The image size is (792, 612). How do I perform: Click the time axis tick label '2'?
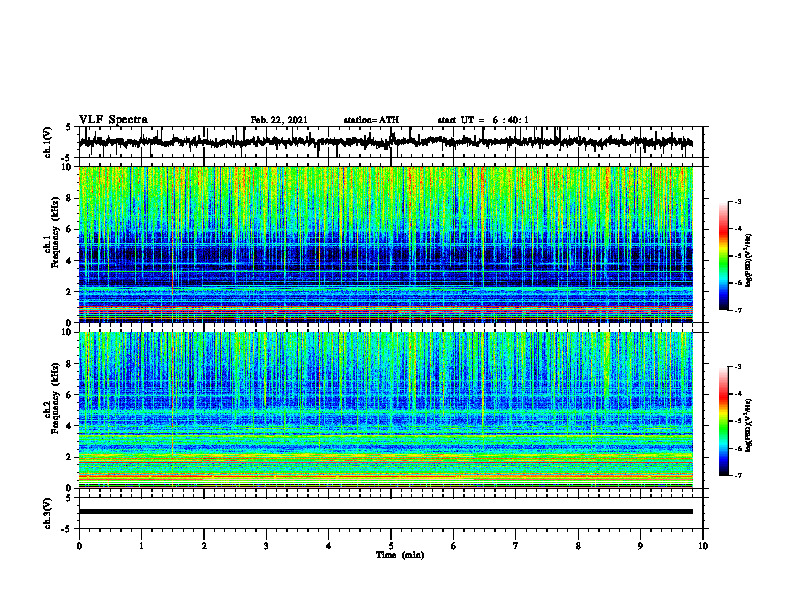click(x=204, y=546)
